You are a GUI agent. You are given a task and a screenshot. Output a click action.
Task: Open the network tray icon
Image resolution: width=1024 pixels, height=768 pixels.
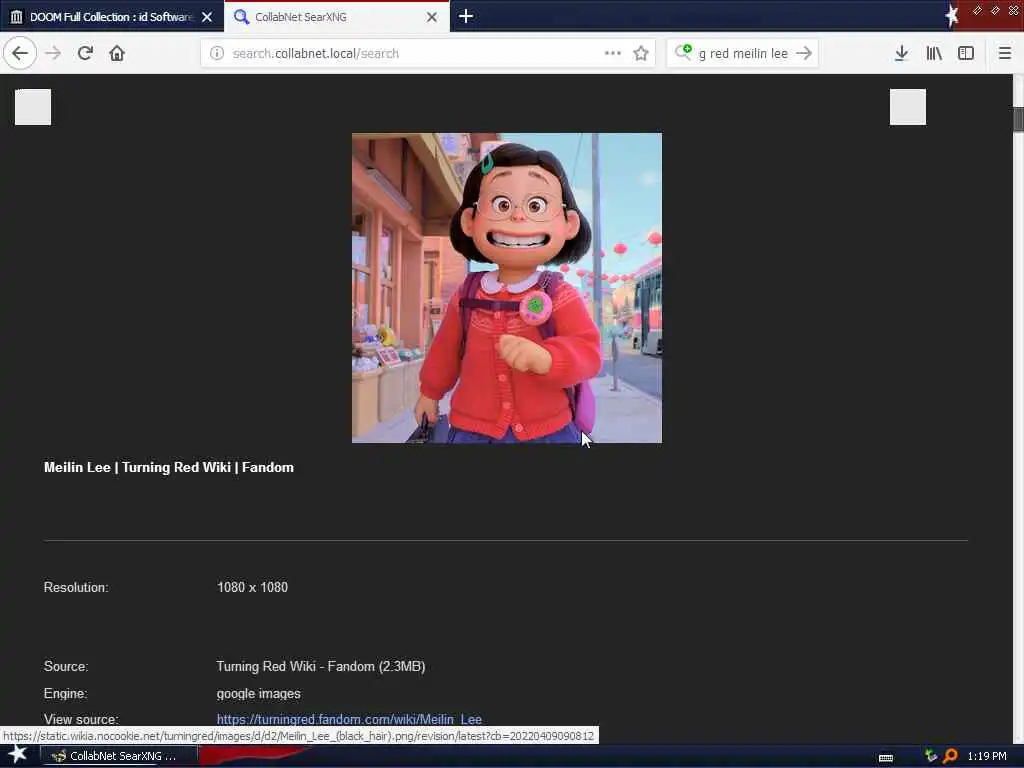tap(931, 756)
